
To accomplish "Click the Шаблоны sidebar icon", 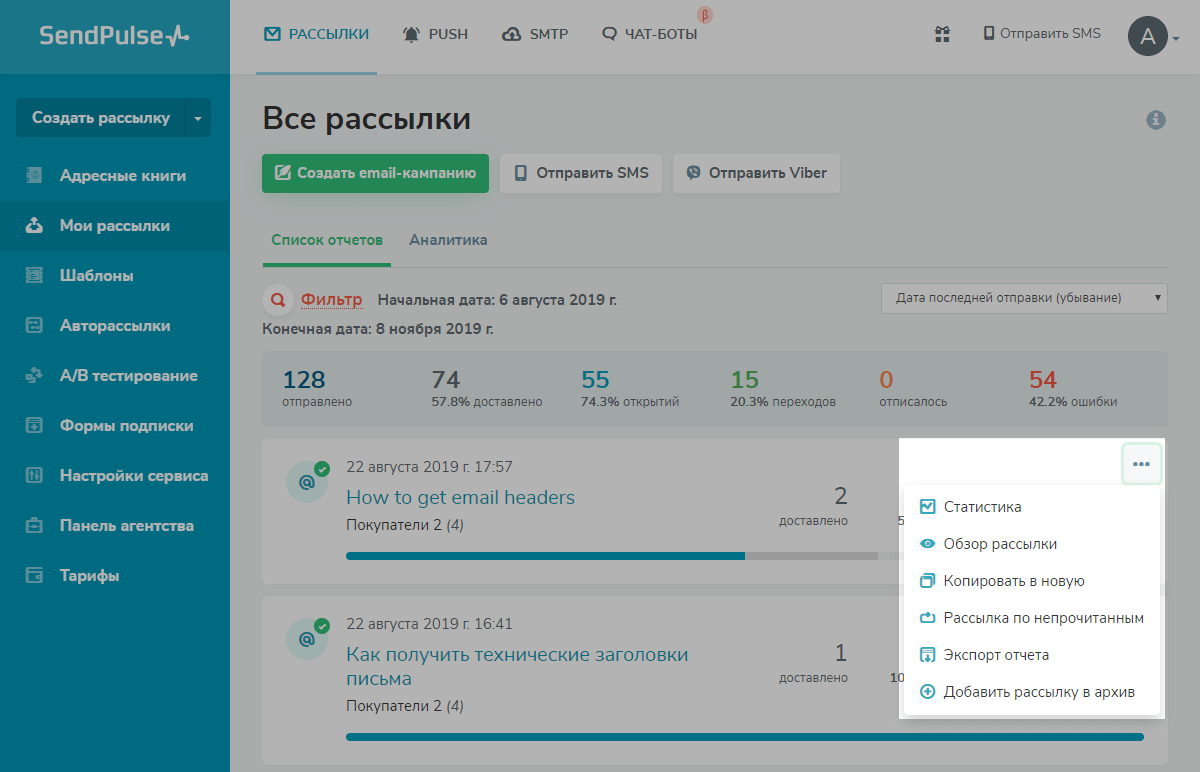I will click(x=34, y=276).
